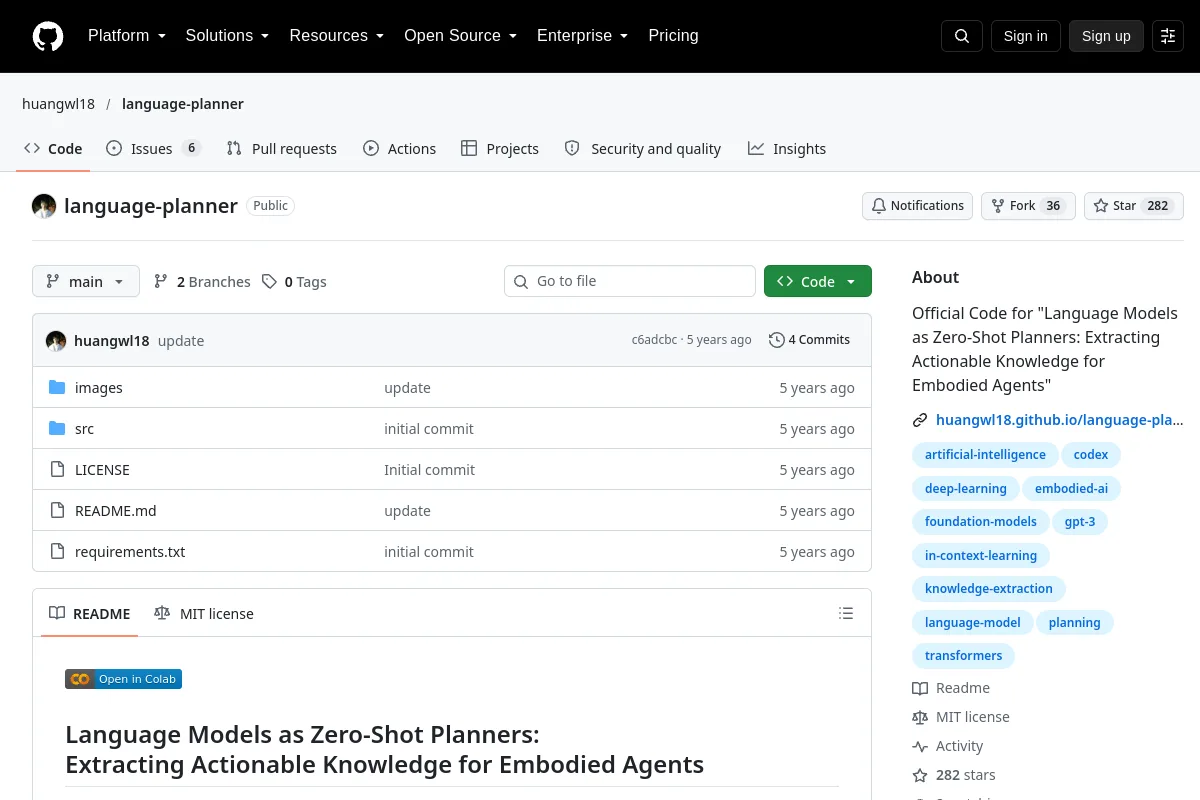Open the Pricing page link
This screenshot has height=800, width=1200.
[x=673, y=36]
